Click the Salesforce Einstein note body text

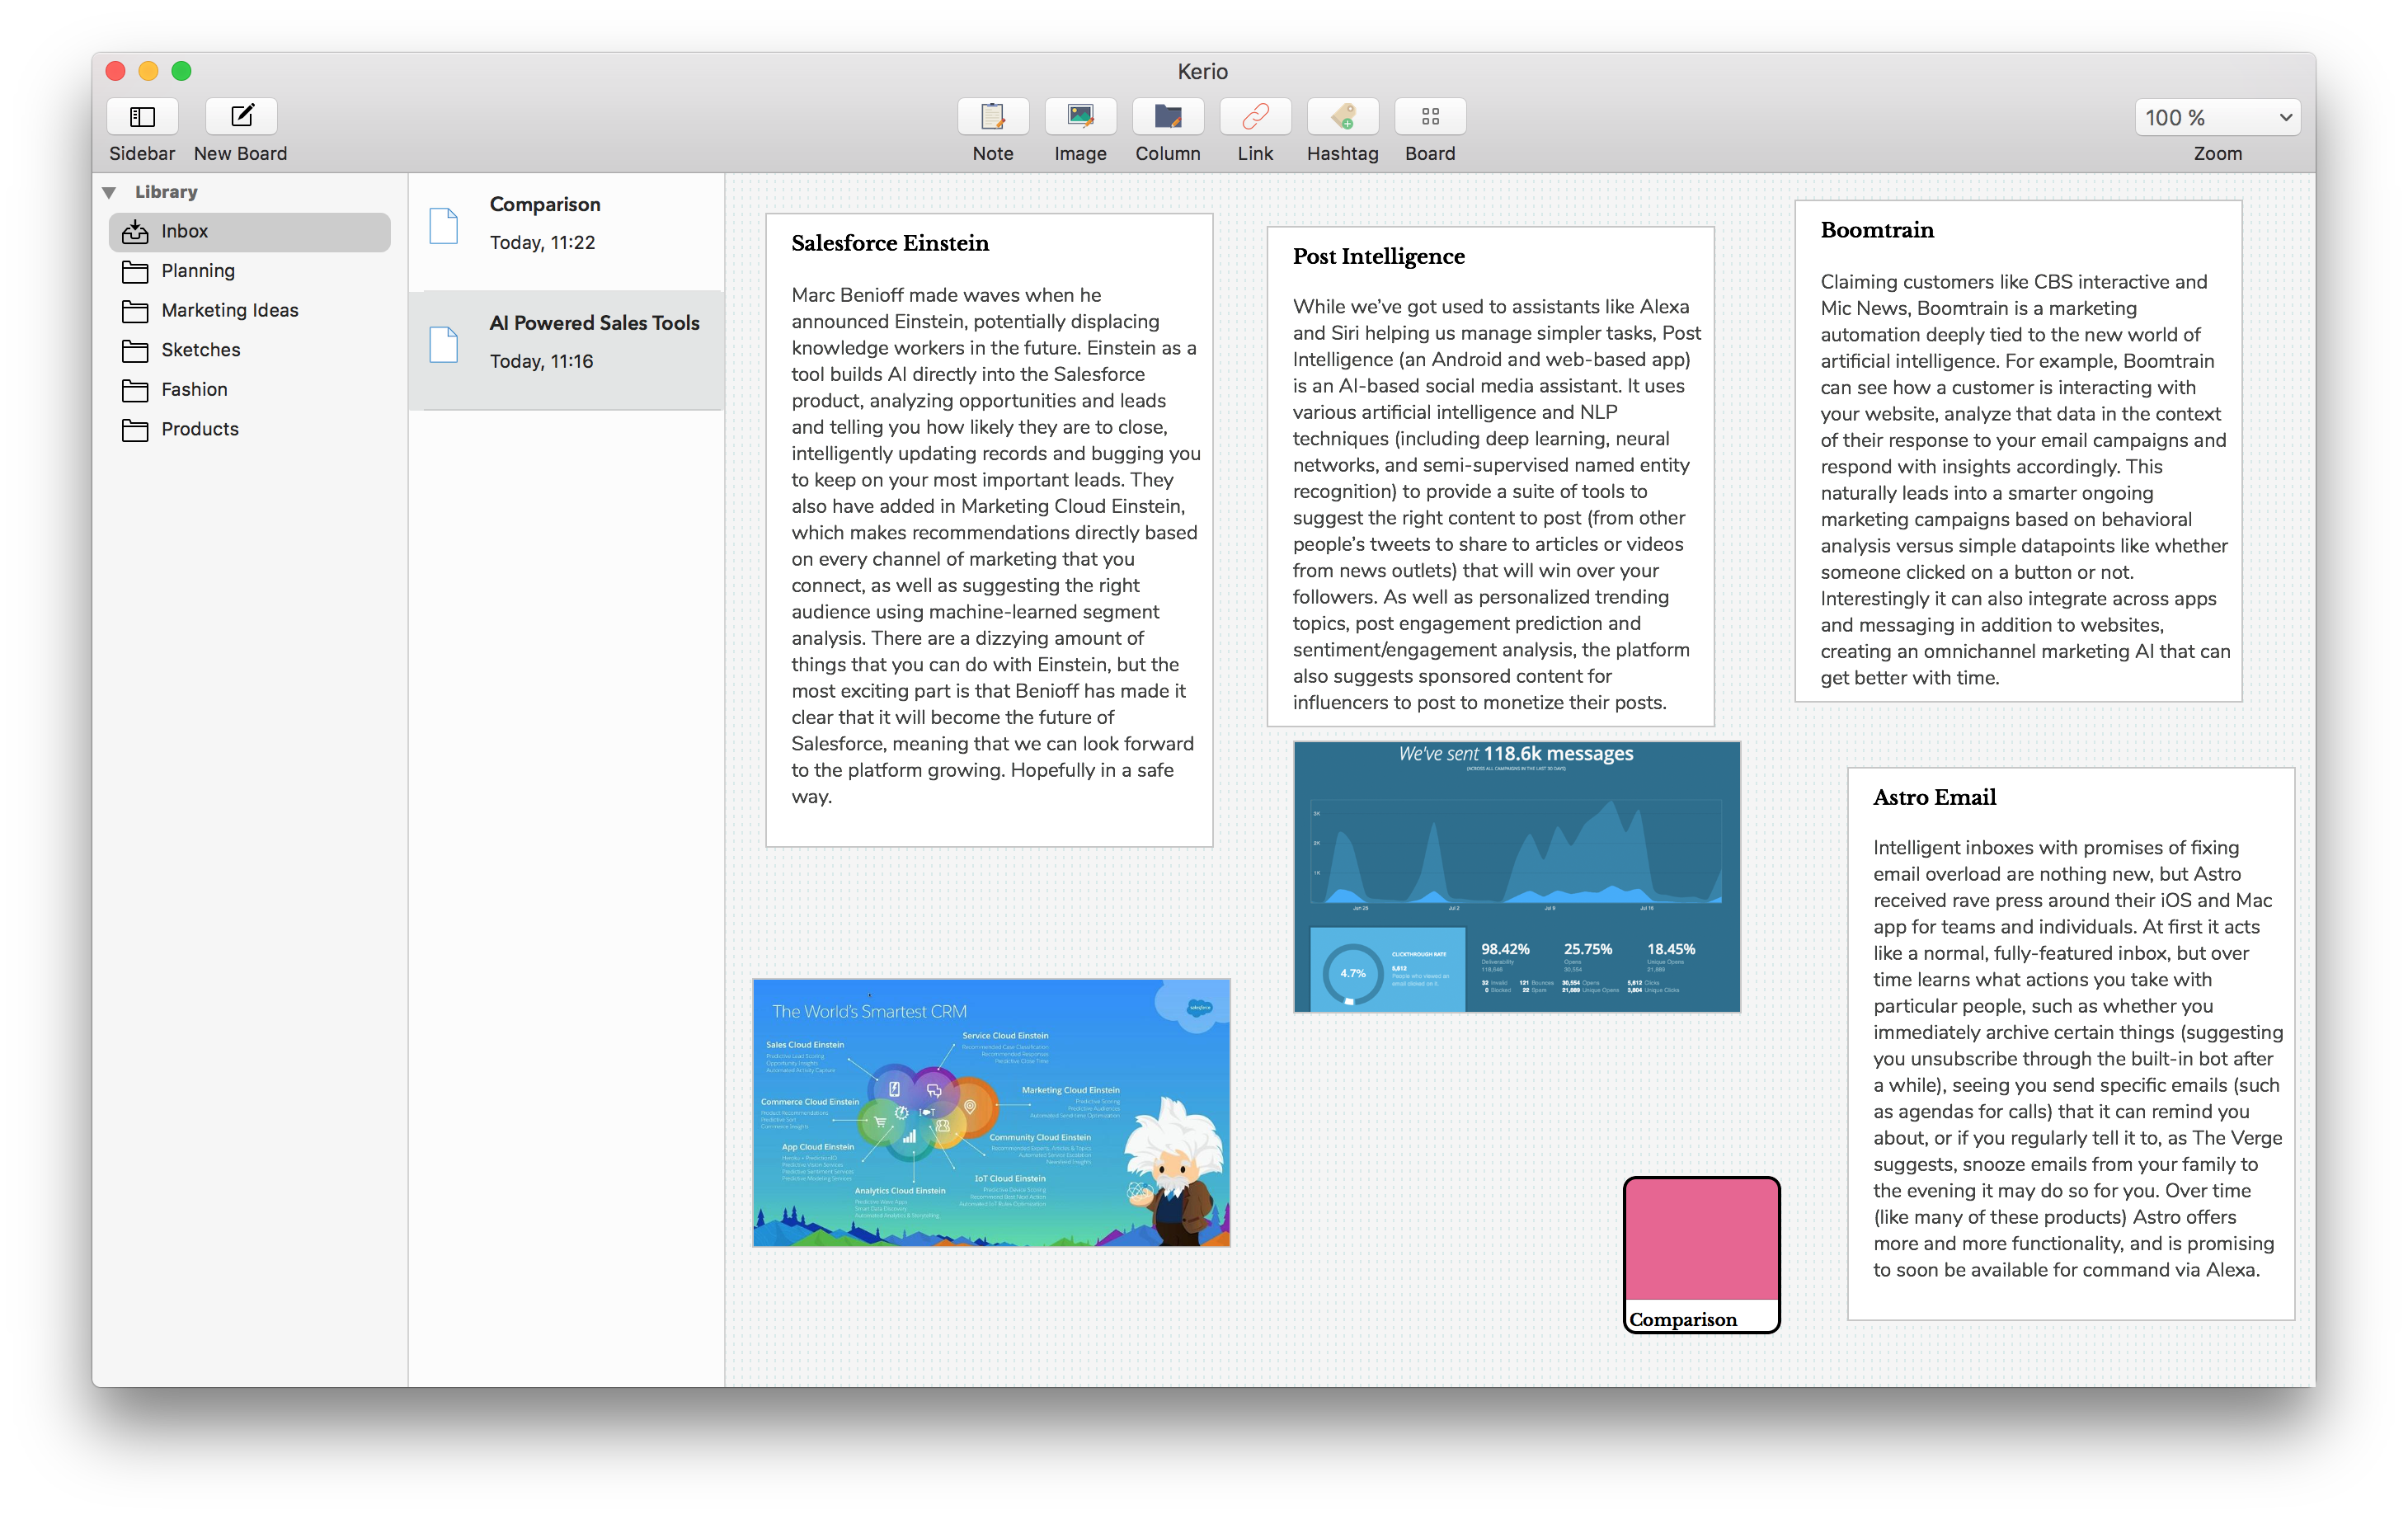click(x=996, y=546)
